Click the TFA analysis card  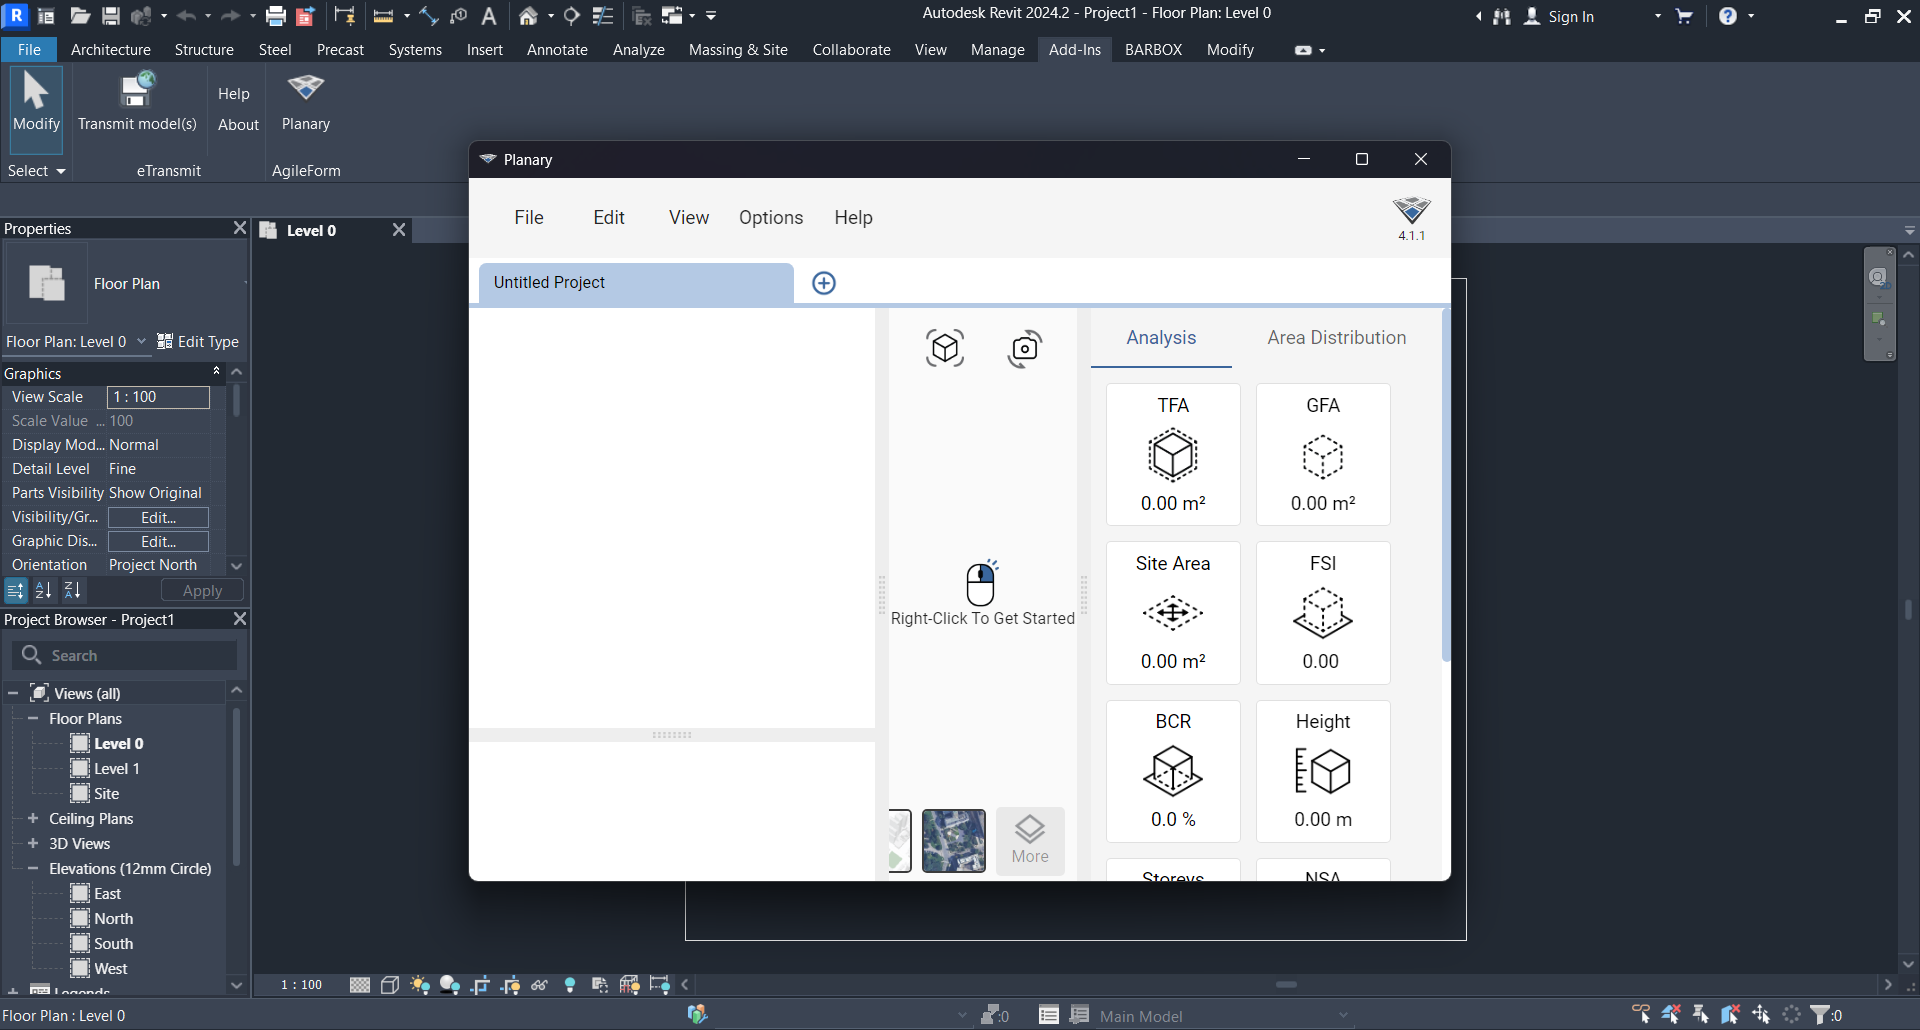(x=1173, y=454)
